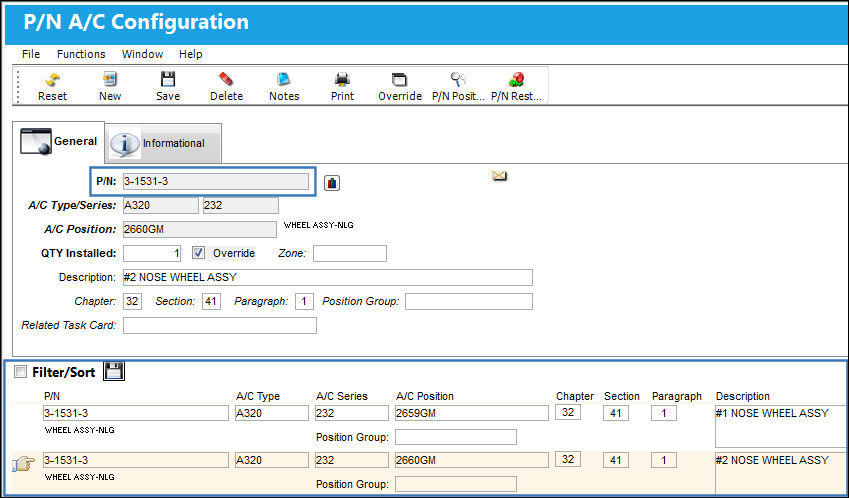Viewport: 849px width, 498px height.
Task: Click the A/C Series field 232 in form
Action: [241, 206]
